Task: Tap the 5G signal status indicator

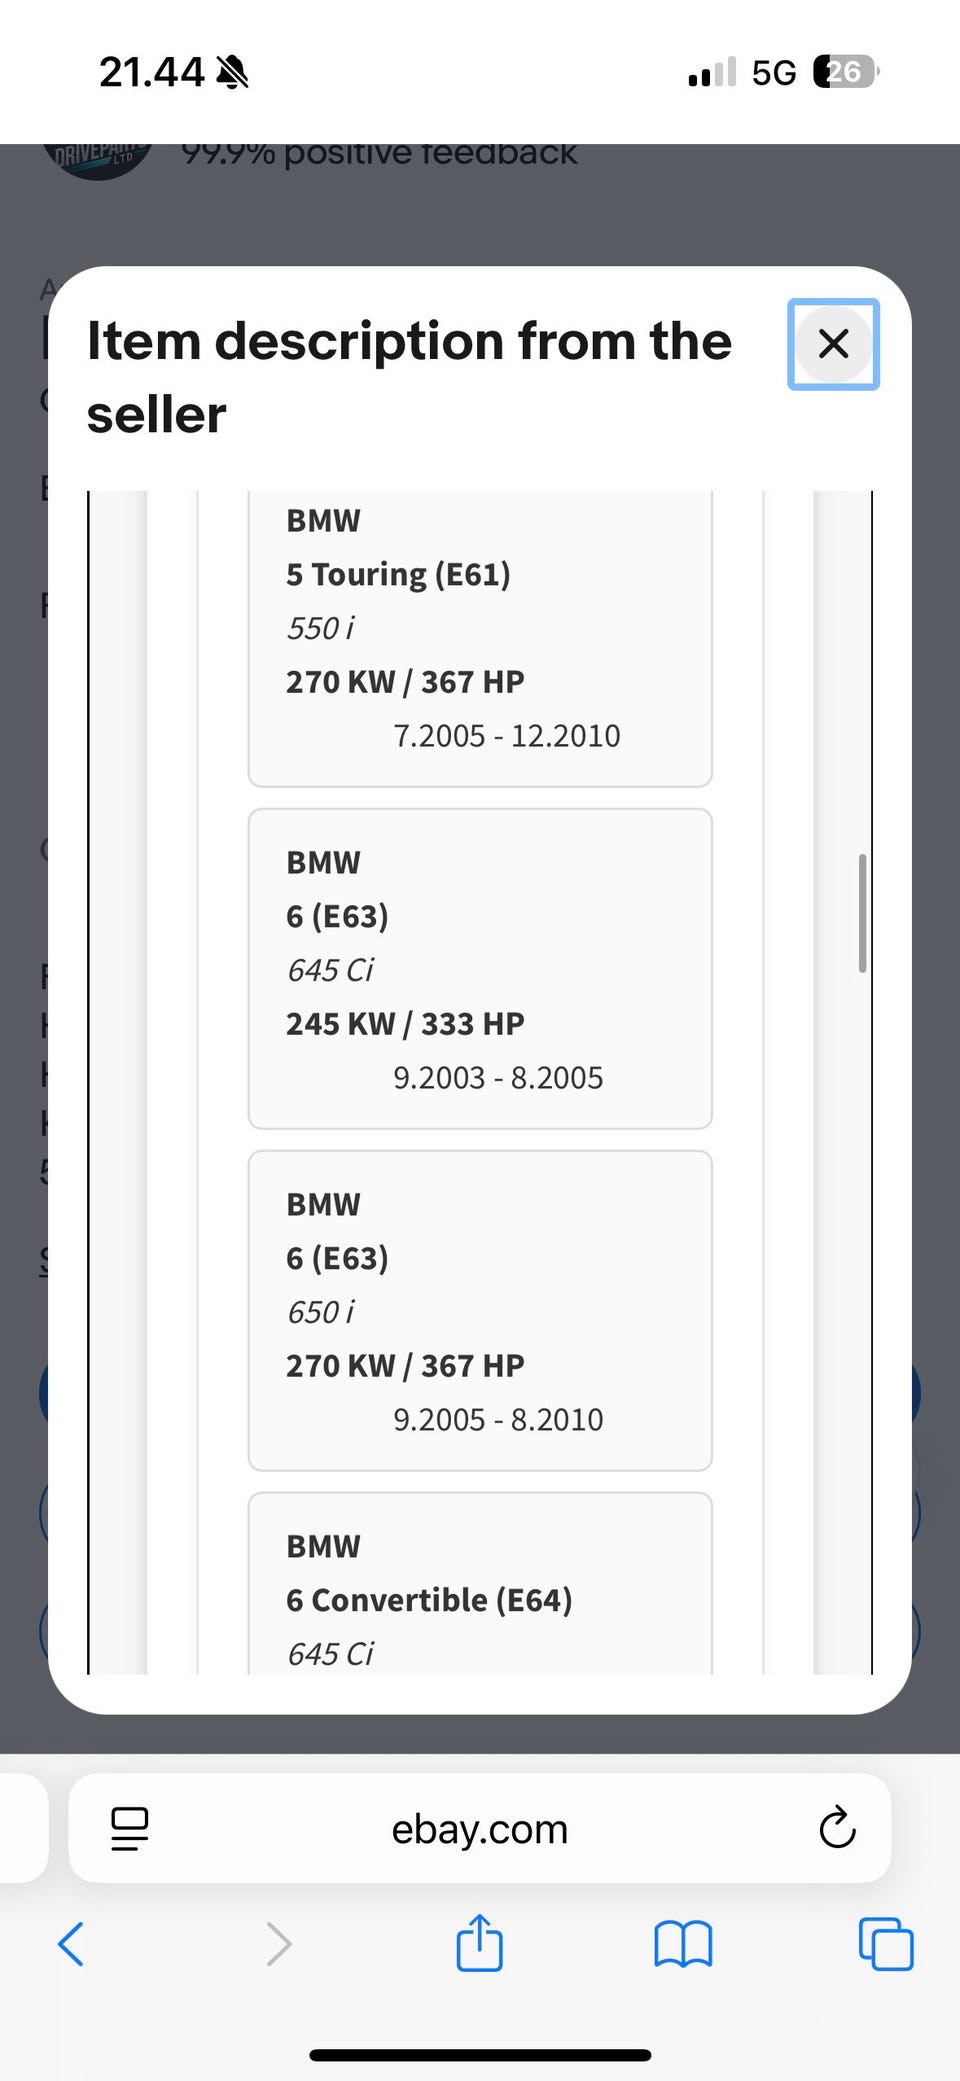Action: click(x=773, y=72)
